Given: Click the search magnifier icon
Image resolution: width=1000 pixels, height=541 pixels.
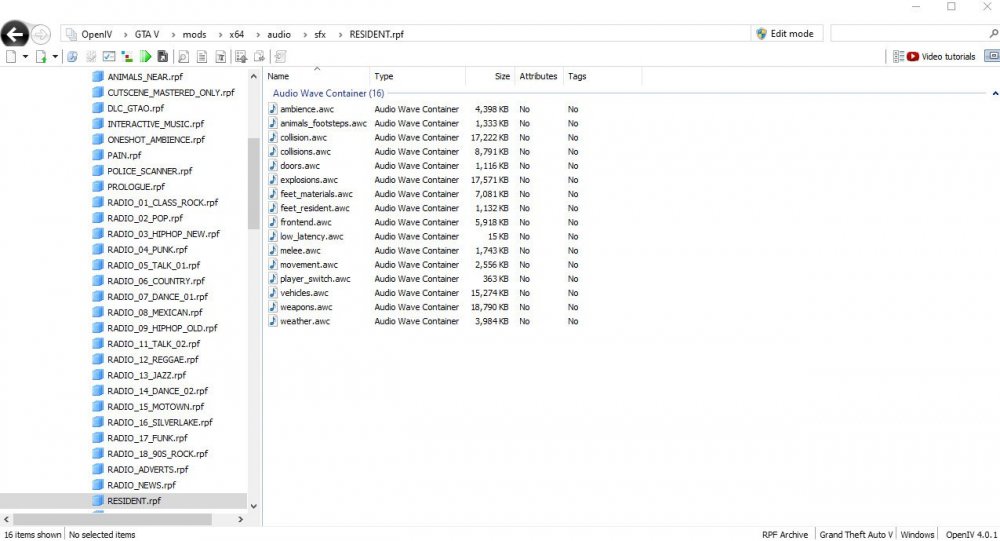Looking at the screenshot, I should click(x=993, y=34).
